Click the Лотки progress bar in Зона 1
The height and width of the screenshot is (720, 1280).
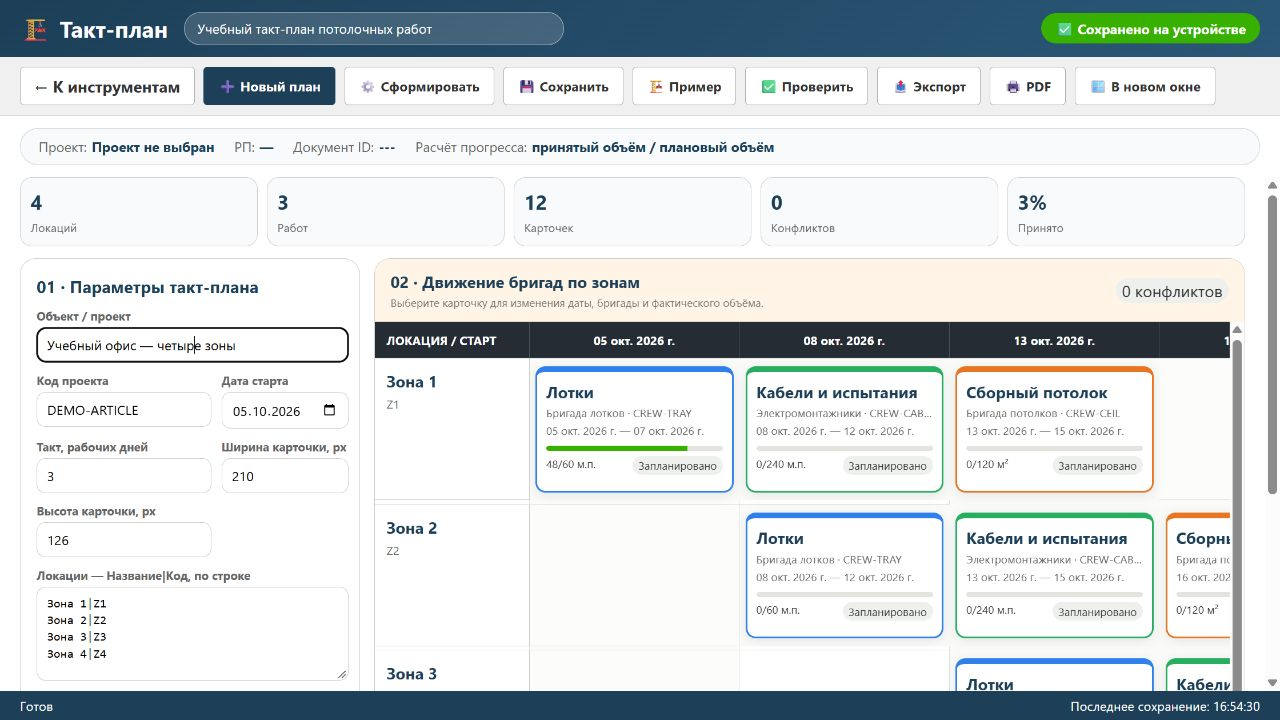click(635, 448)
